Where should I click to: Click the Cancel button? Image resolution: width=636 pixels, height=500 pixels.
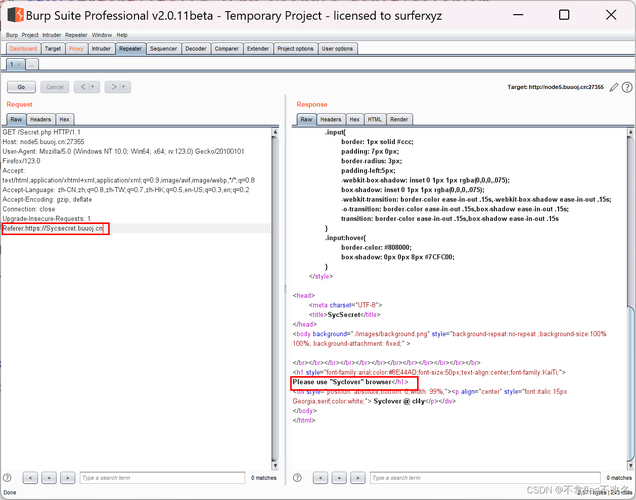(55, 87)
